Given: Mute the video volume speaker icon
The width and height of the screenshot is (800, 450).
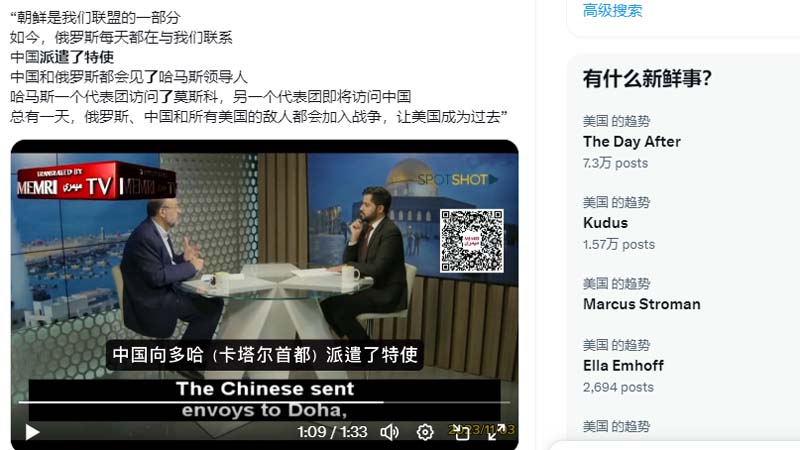Looking at the screenshot, I should tap(389, 432).
